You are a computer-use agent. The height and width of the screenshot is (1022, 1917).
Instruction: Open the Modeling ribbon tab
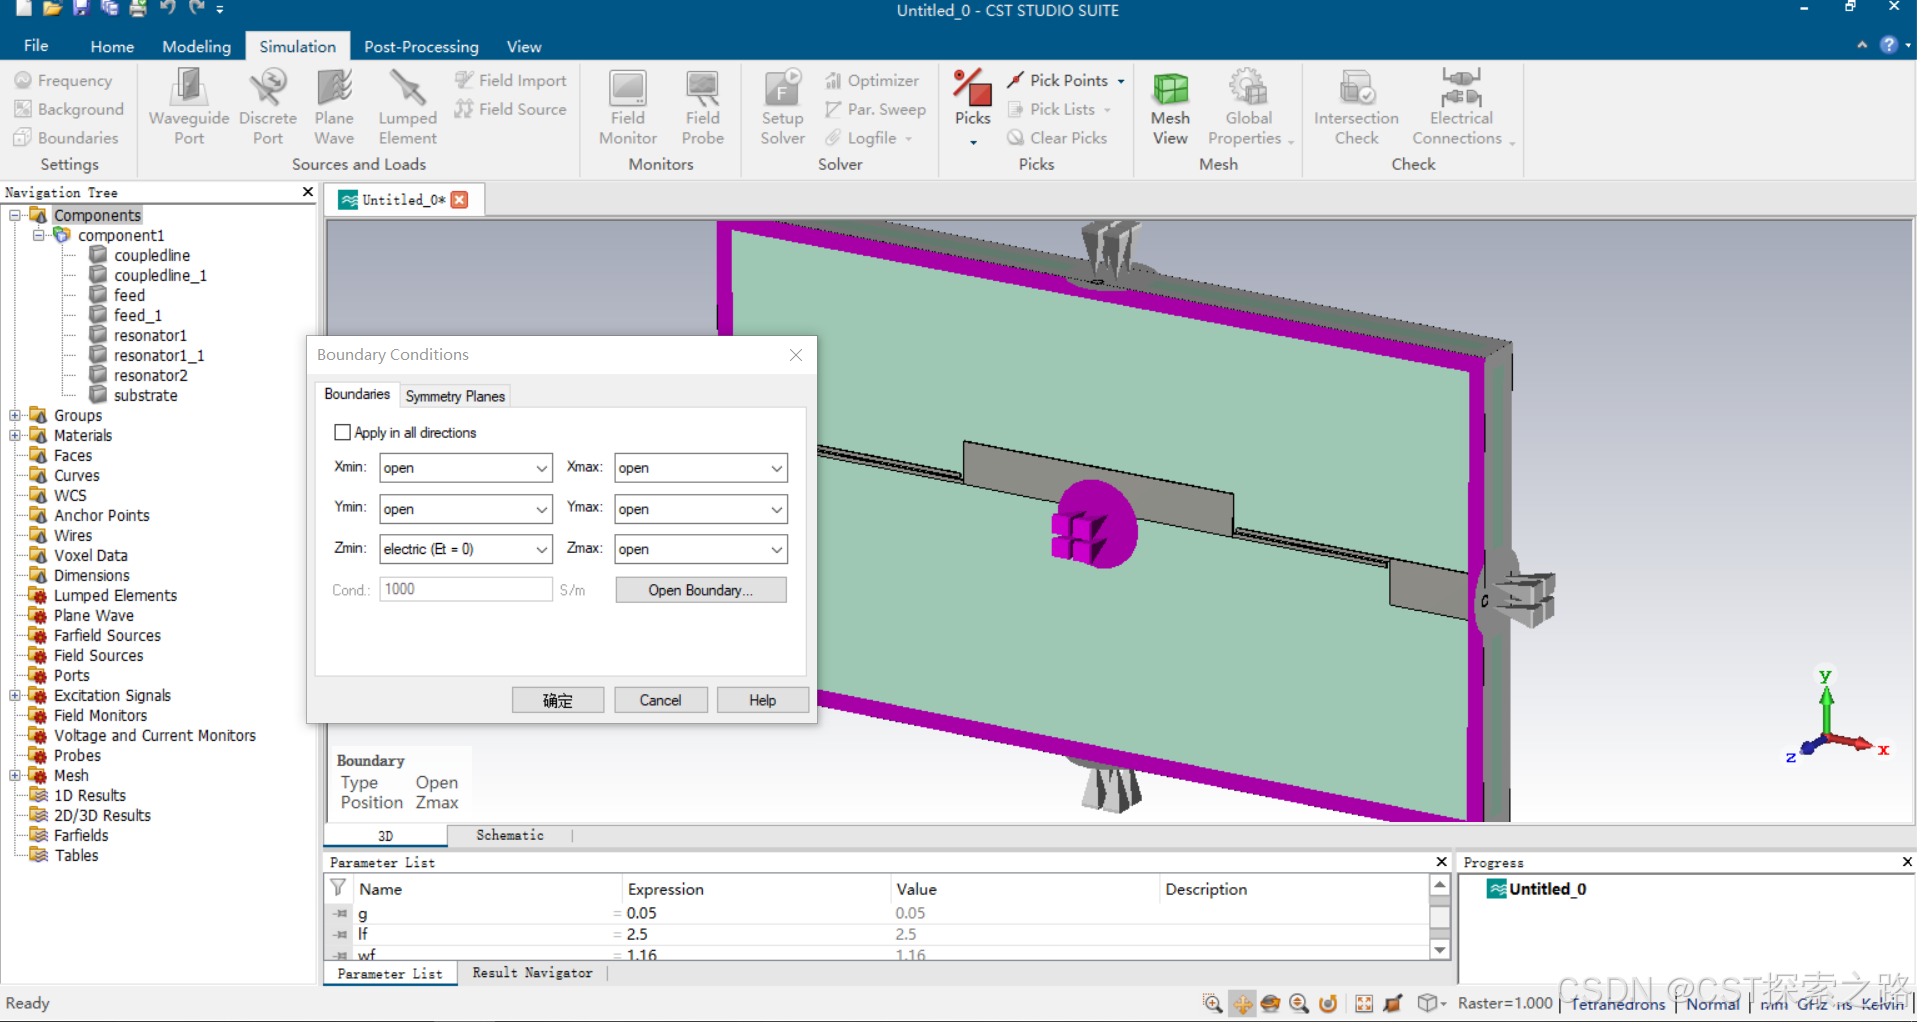click(x=196, y=46)
